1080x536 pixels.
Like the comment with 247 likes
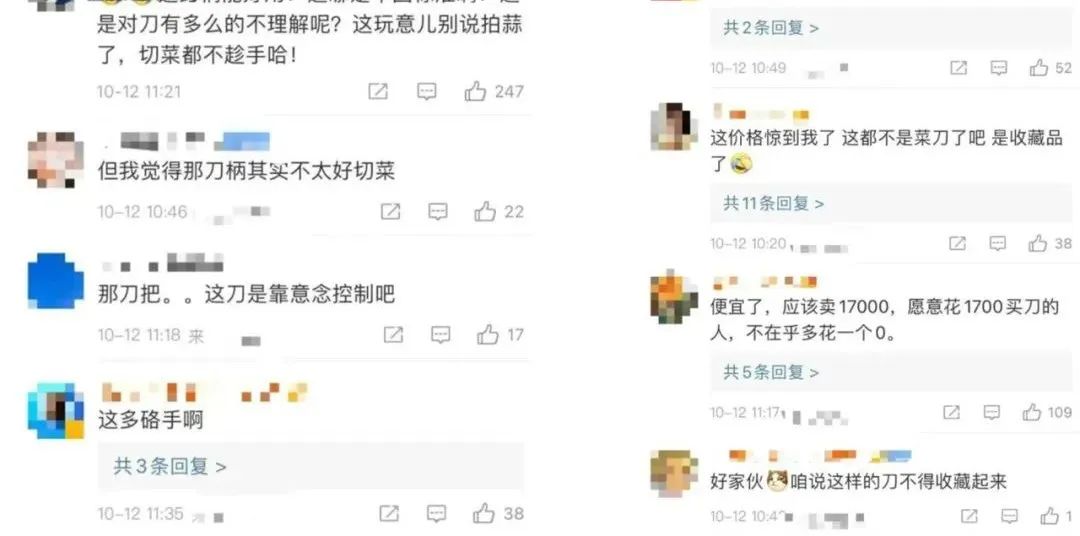tap(475, 91)
